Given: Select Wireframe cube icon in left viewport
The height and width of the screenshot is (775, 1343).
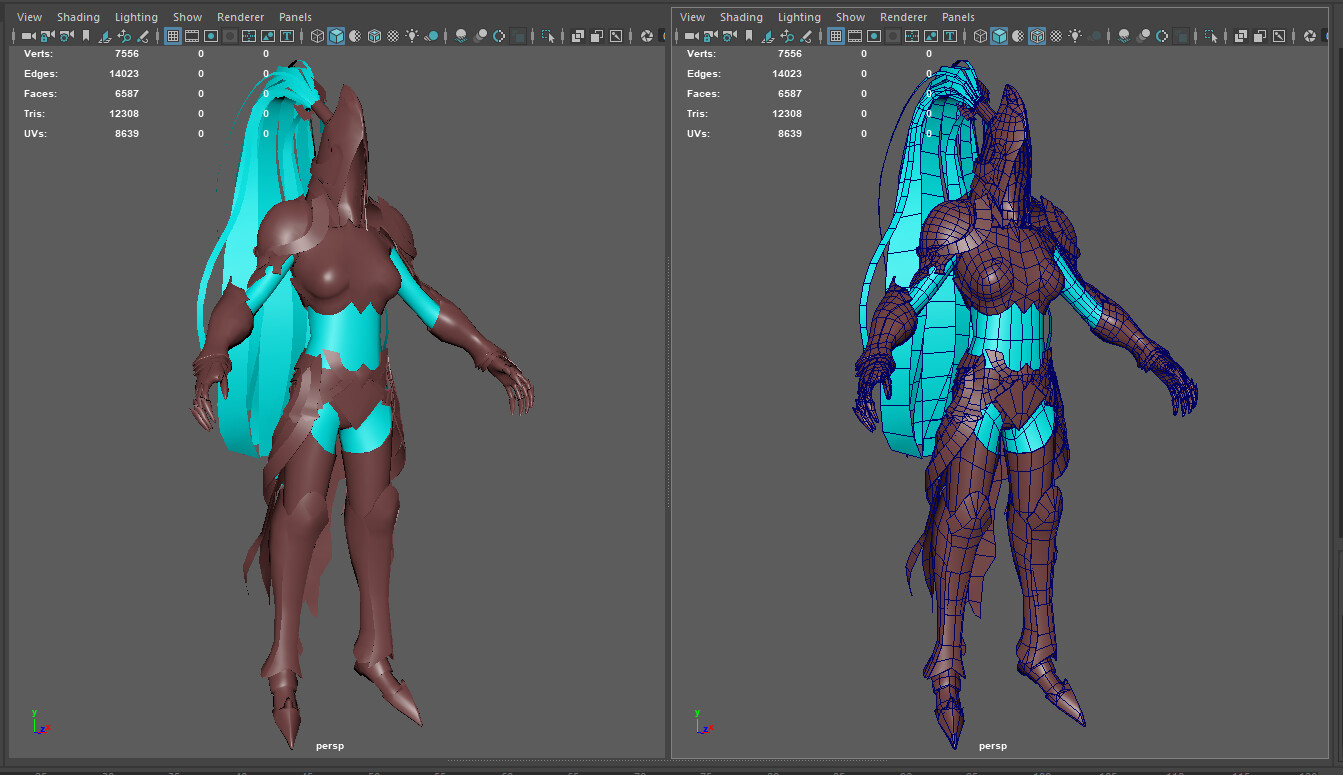Looking at the screenshot, I should pyautogui.click(x=317, y=36).
